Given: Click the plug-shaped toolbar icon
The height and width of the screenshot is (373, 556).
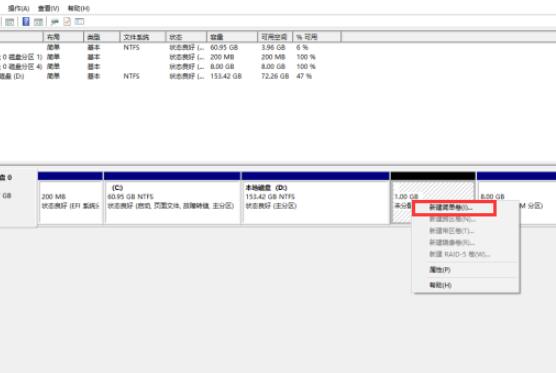Looking at the screenshot, I should (x=55, y=22).
